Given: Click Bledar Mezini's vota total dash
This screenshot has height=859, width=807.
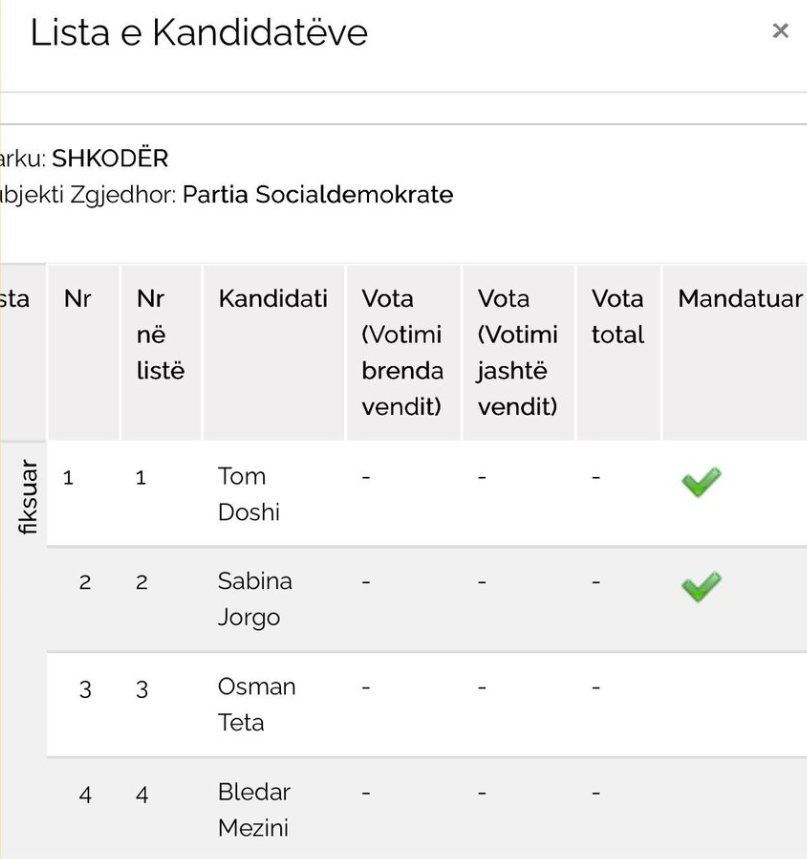Looking at the screenshot, I should point(596,793).
